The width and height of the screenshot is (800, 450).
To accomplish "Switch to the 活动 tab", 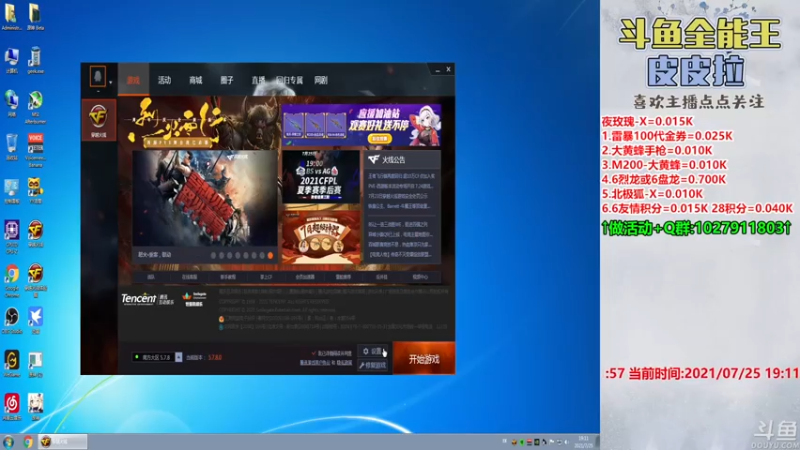I will (x=164, y=80).
